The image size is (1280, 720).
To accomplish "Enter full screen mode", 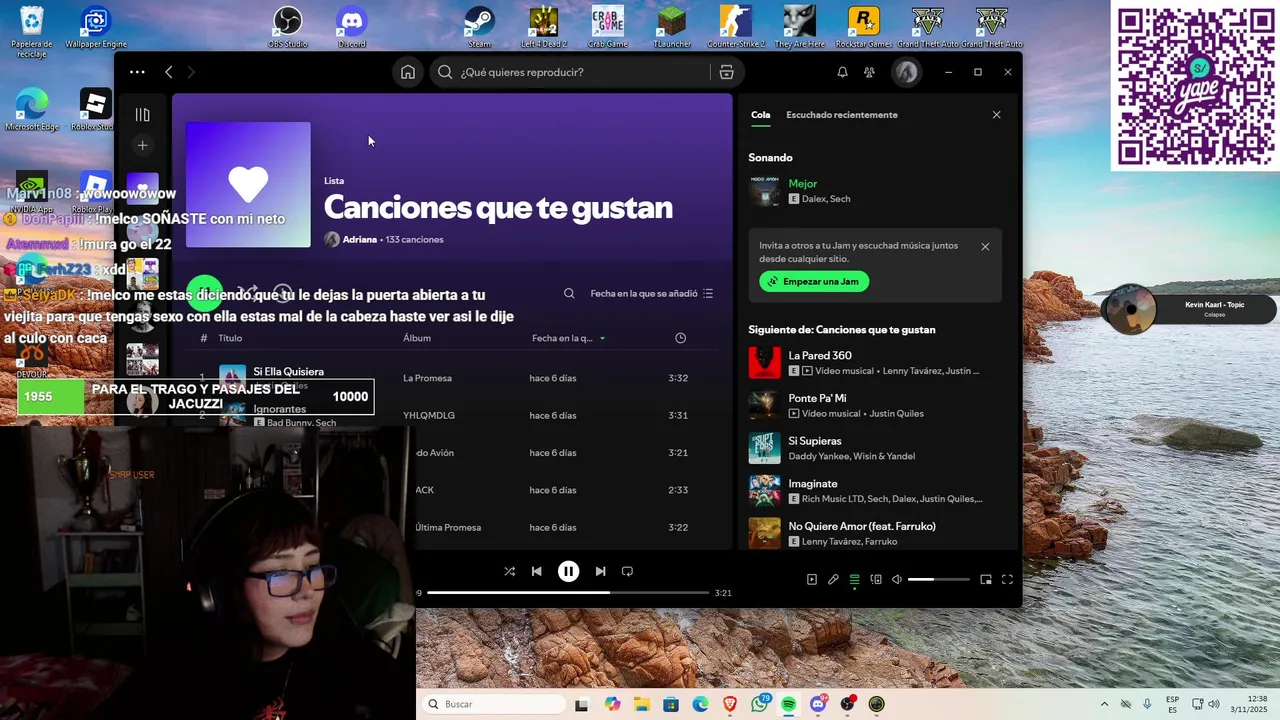I will [1007, 579].
